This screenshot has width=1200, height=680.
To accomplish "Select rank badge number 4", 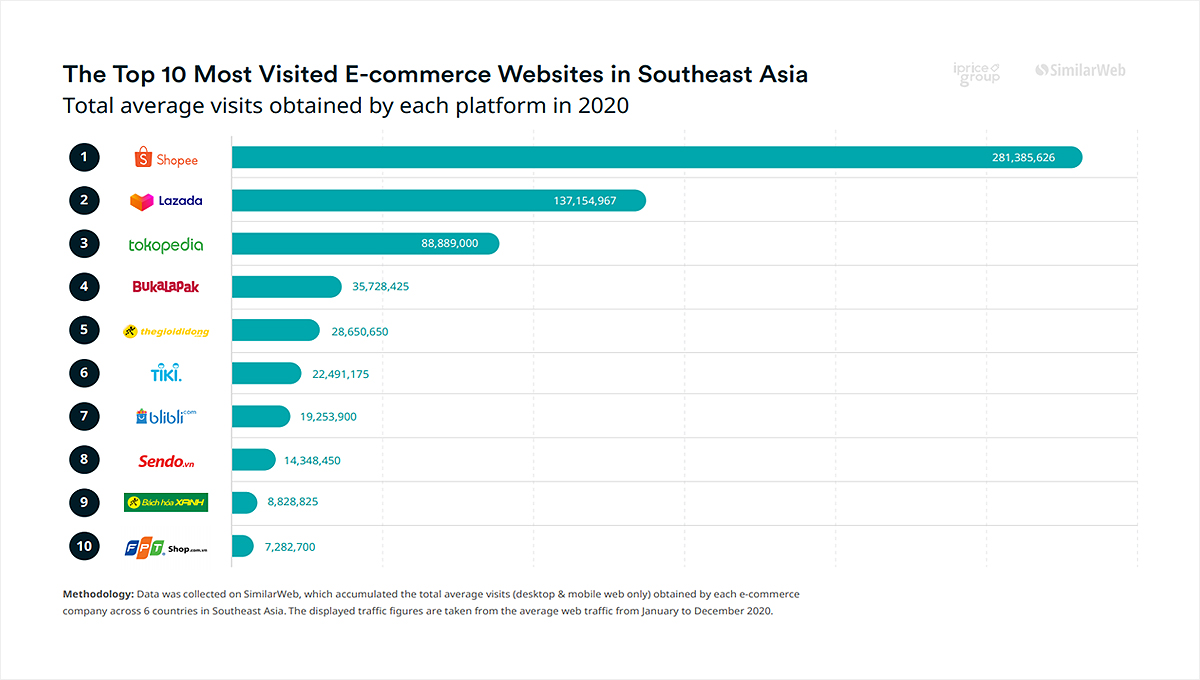I will pyautogui.click(x=85, y=286).
